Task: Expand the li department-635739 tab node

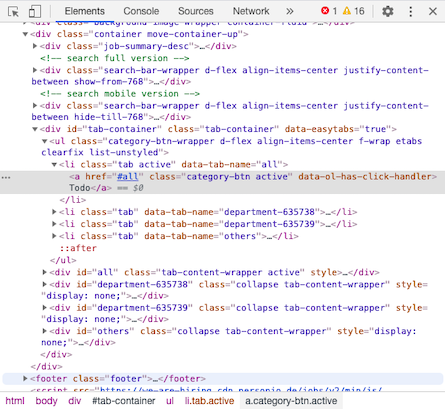Action: pos(54,224)
